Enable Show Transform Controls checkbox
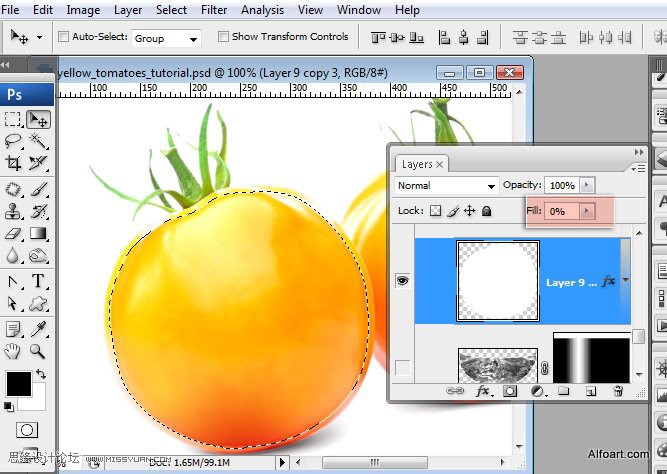 coord(223,37)
